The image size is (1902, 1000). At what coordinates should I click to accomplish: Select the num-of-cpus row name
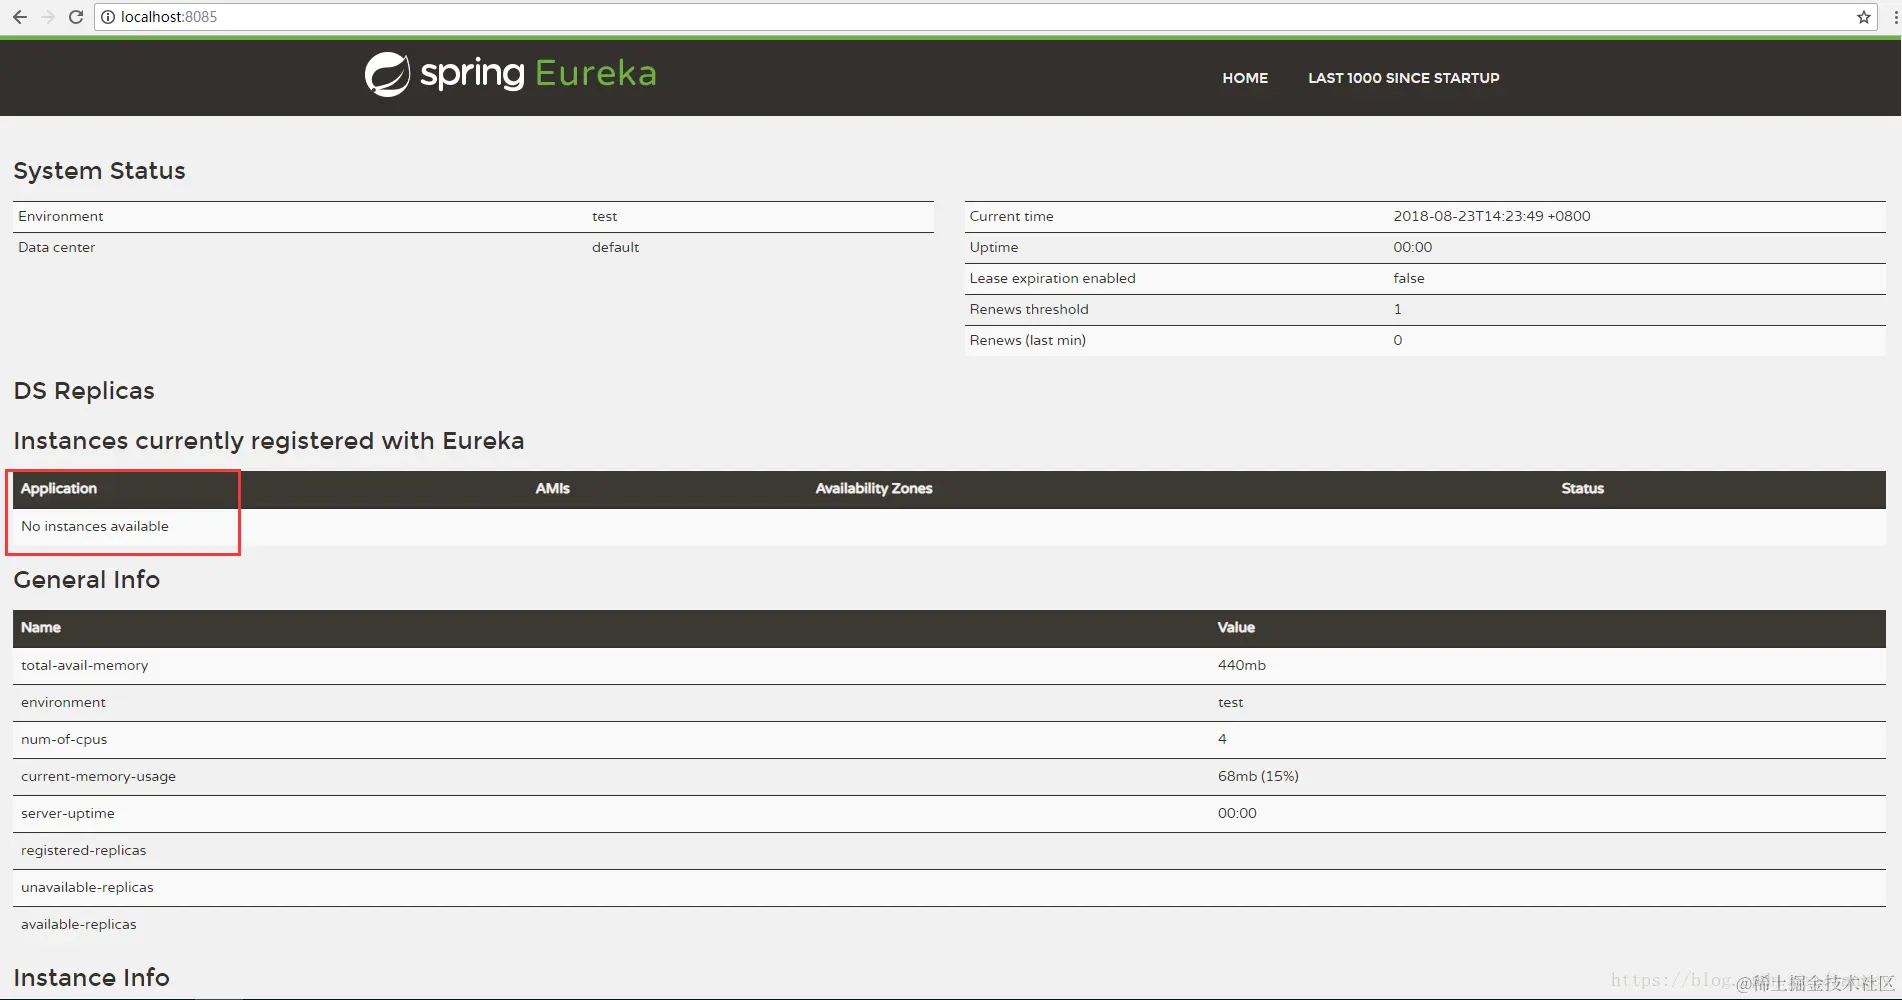pyautogui.click(x=64, y=739)
